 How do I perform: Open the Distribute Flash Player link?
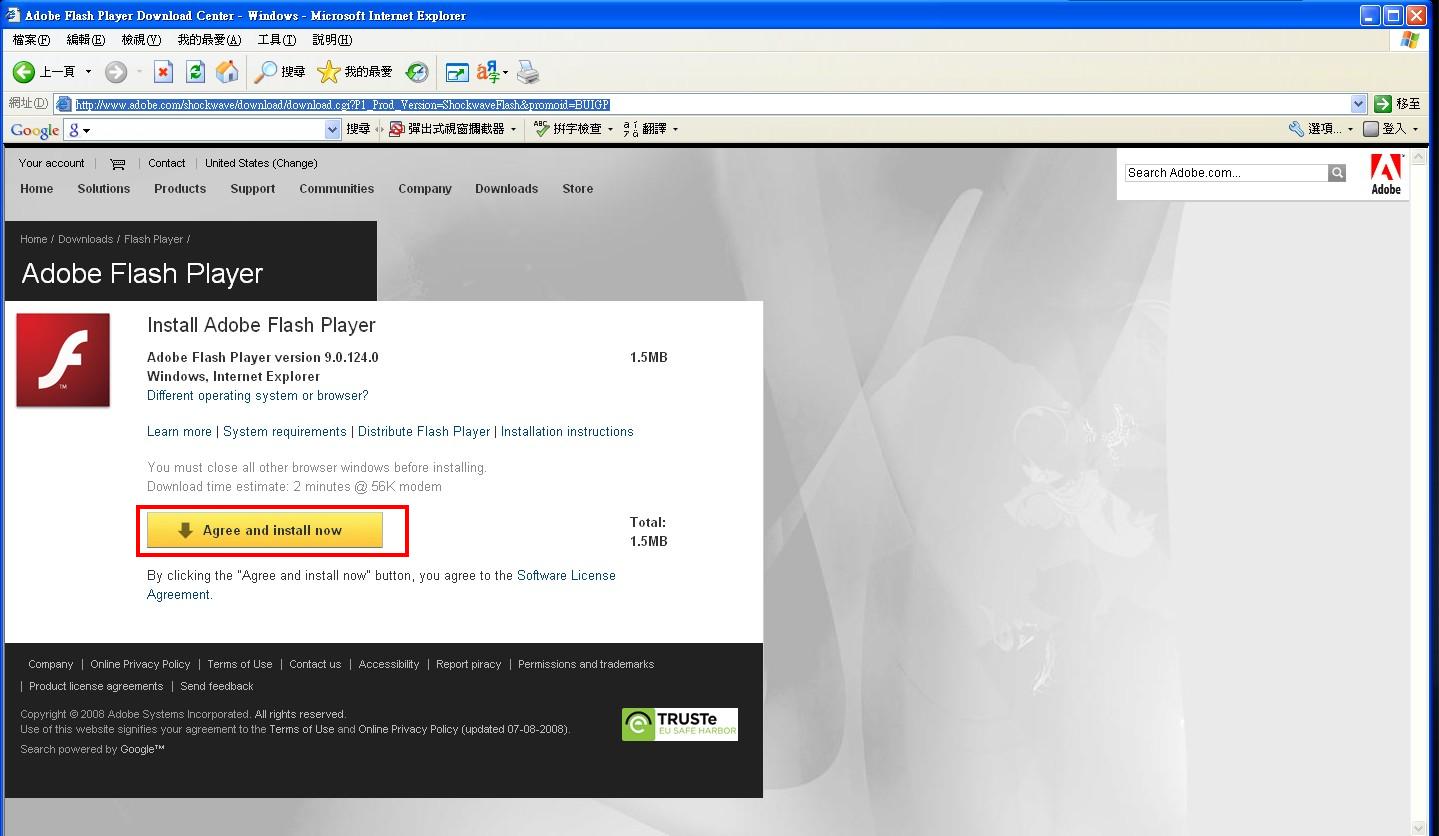(424, 432)
